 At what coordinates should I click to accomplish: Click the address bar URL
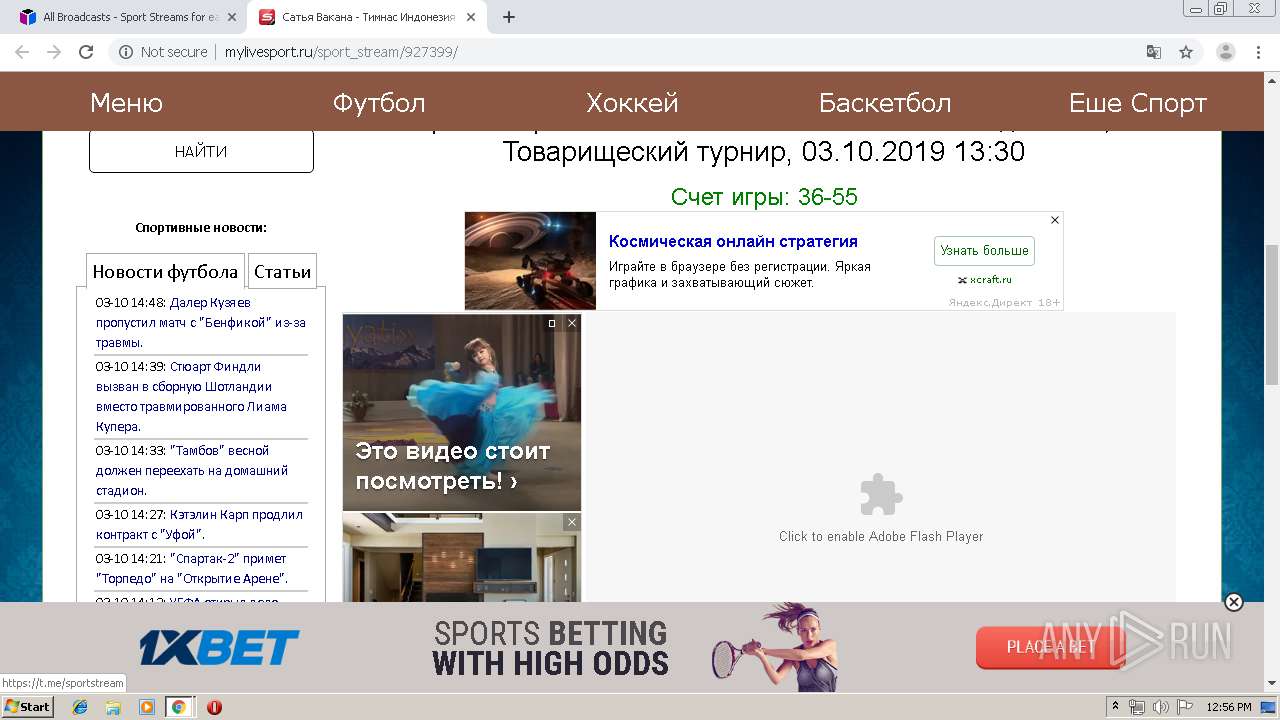[341, 52]
